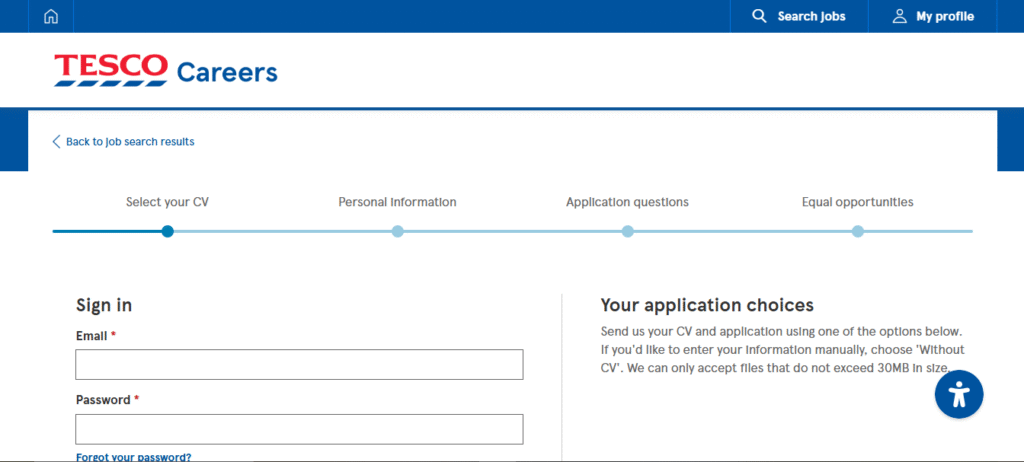The height and width of the screenshot is (462, 1024).
Task: Open the My profile menu item
Action: click(944, 16)
